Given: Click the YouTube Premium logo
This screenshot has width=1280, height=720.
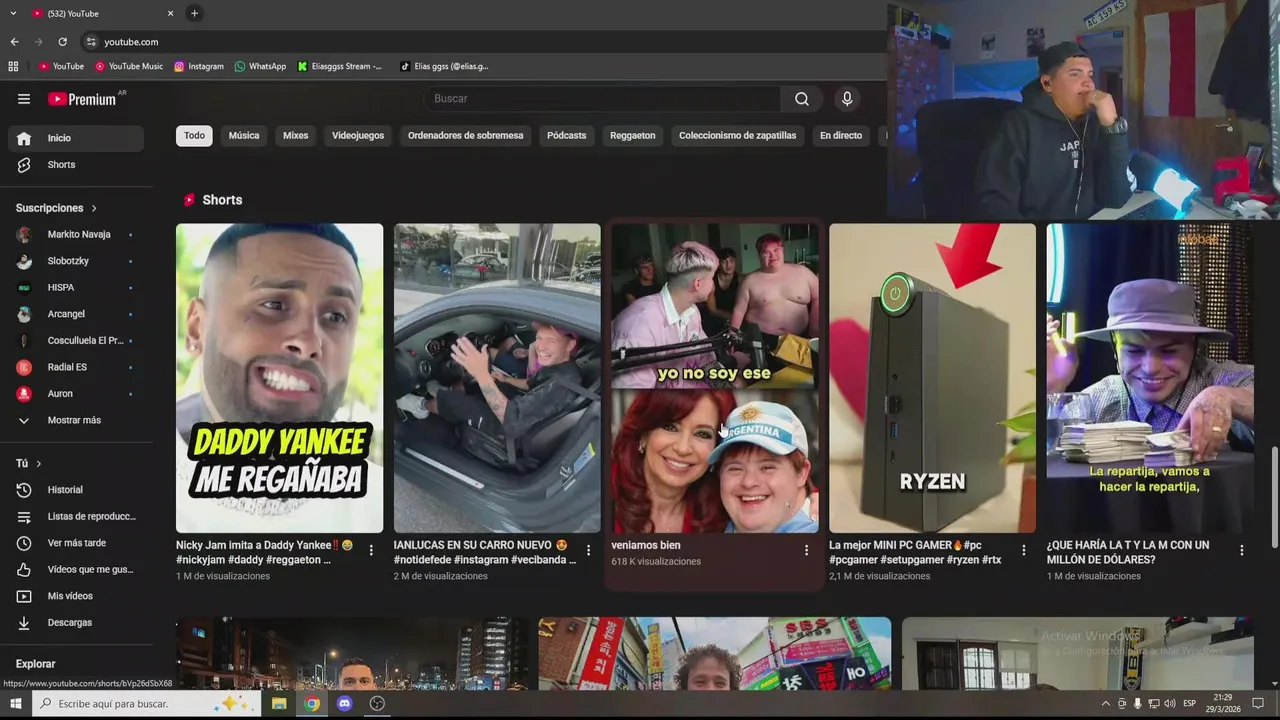Looking at the screenshot, I should tap(82, 99).
